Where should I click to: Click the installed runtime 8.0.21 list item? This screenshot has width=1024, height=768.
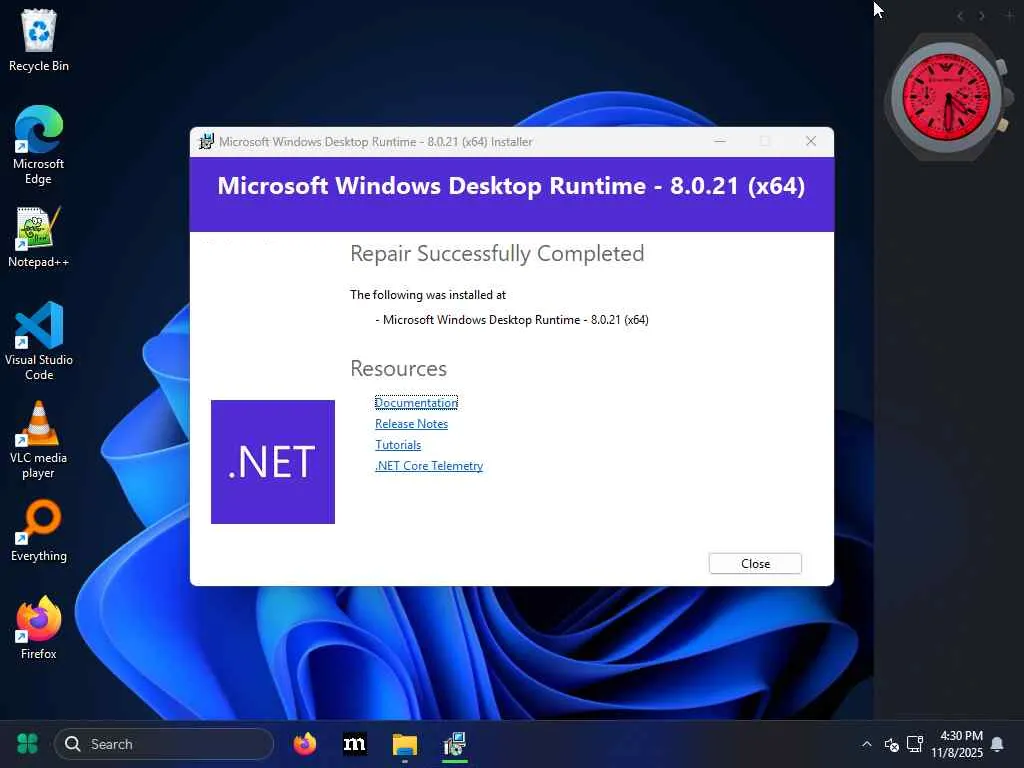pyautogui.click(x=512, y=320)
